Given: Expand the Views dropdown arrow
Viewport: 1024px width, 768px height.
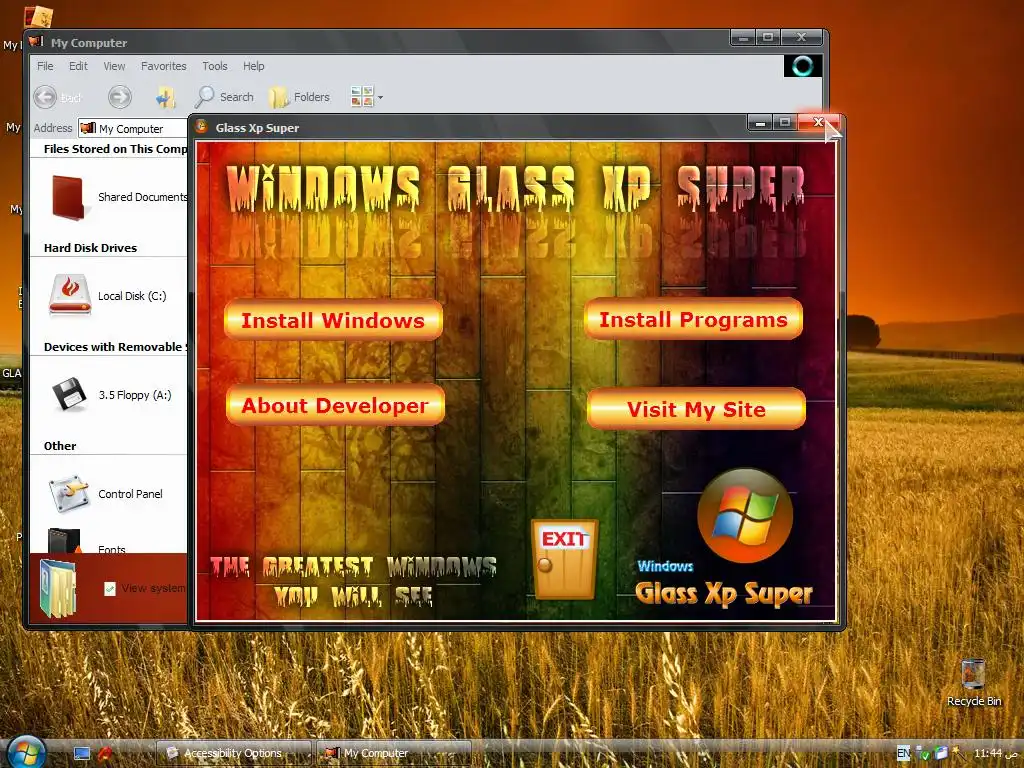Looking at the screenshot, I should 380,98.
